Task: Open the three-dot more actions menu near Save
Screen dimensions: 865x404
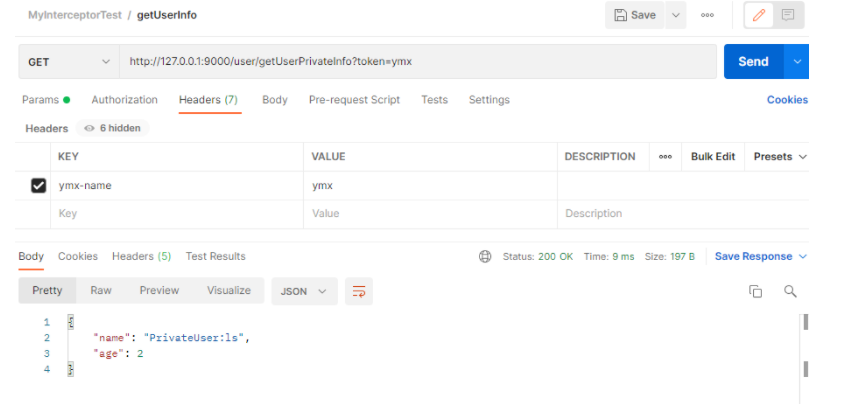Action: 707,15
